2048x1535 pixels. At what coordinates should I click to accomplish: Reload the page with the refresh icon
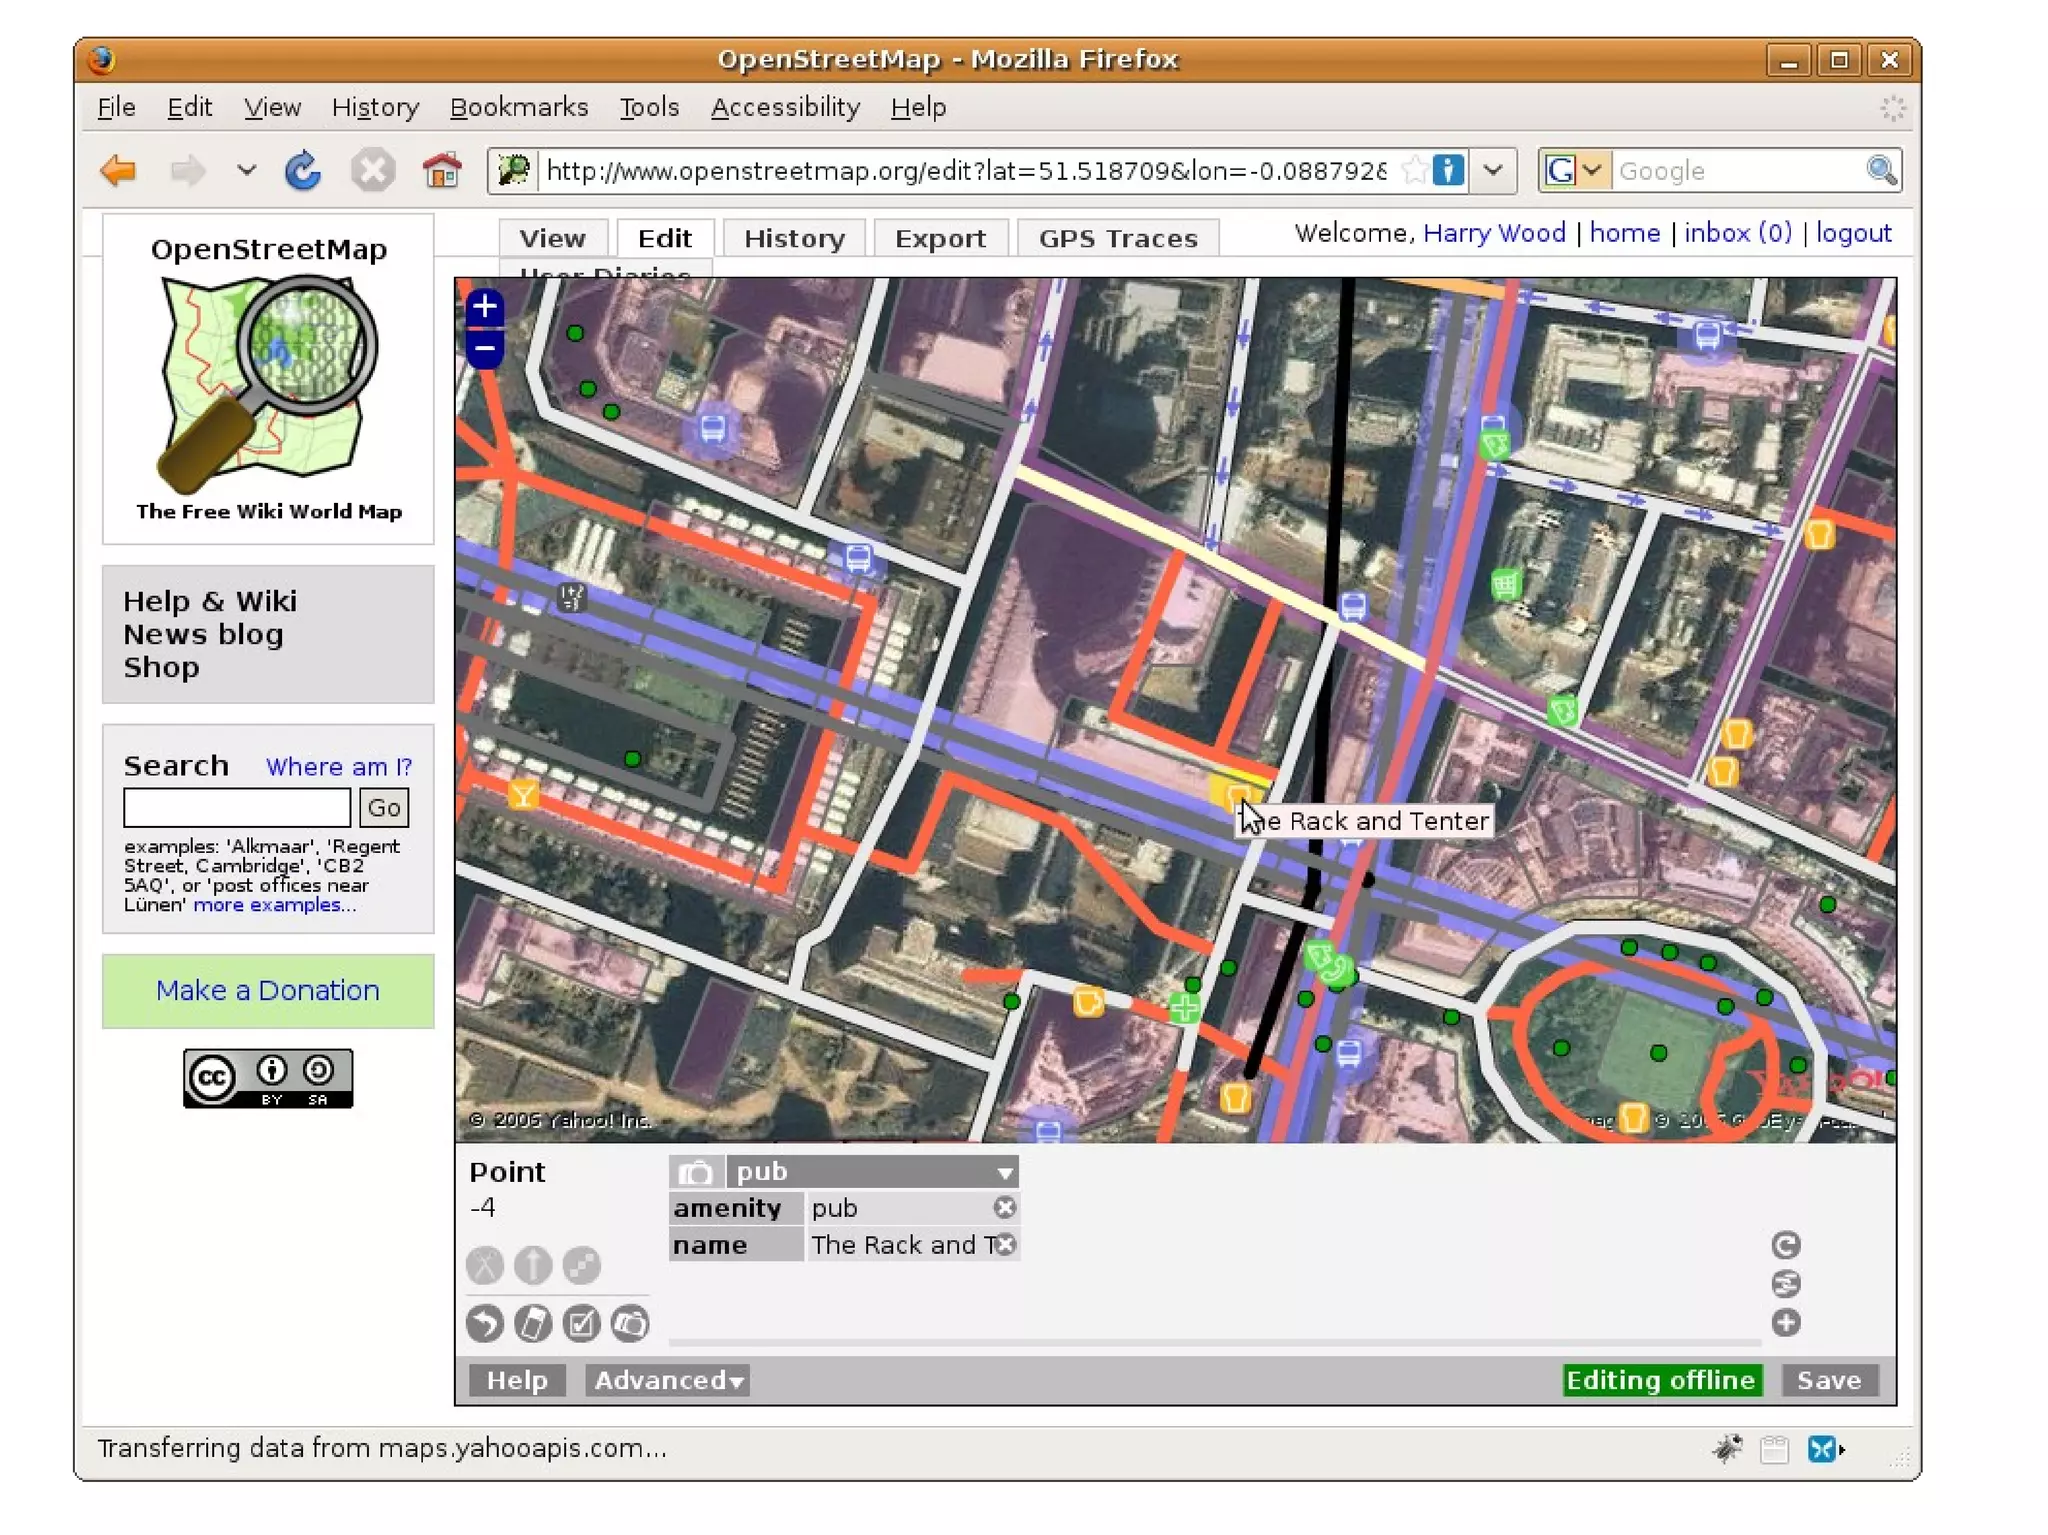(x=302, y=171)
